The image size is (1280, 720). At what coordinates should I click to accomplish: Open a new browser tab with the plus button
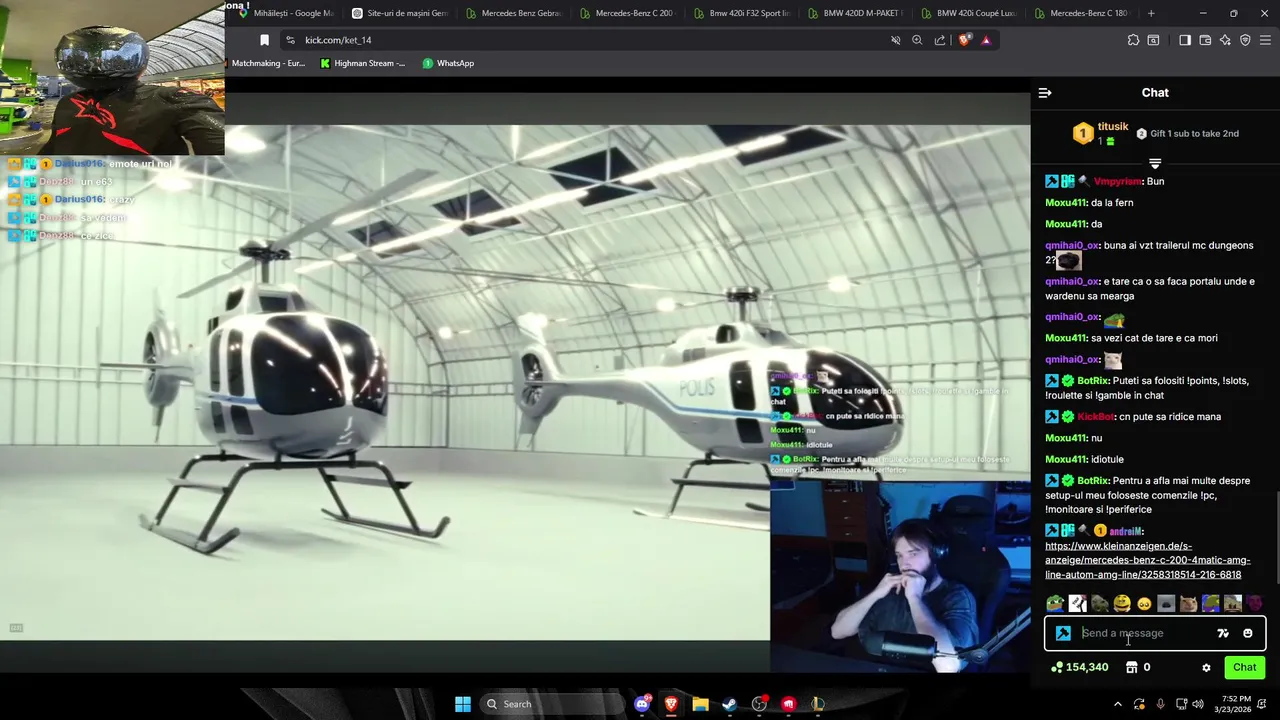(x=1151, y=13)
